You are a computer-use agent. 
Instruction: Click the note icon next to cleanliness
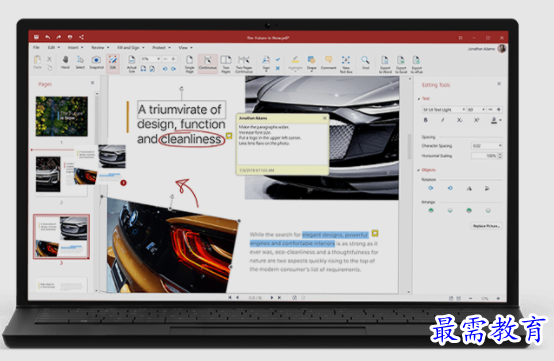click(229, 136)
